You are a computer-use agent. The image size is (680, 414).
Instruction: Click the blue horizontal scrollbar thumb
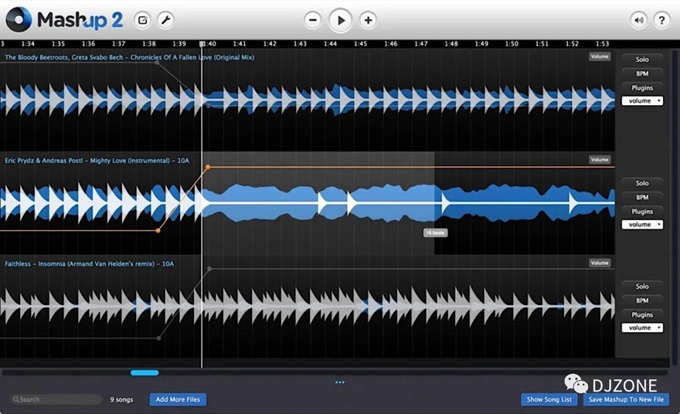(144, 373)
